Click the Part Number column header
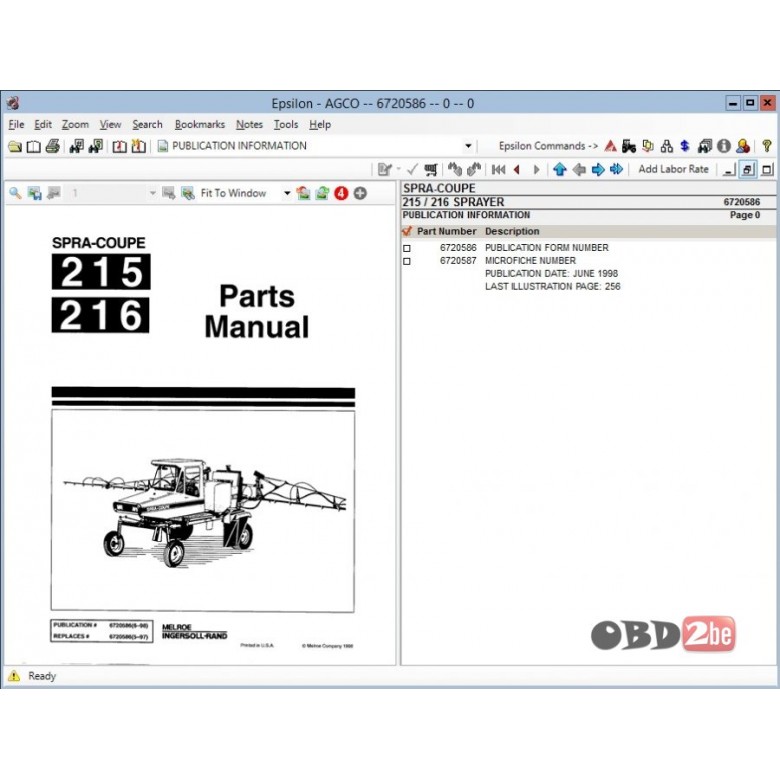 (446, 231)
